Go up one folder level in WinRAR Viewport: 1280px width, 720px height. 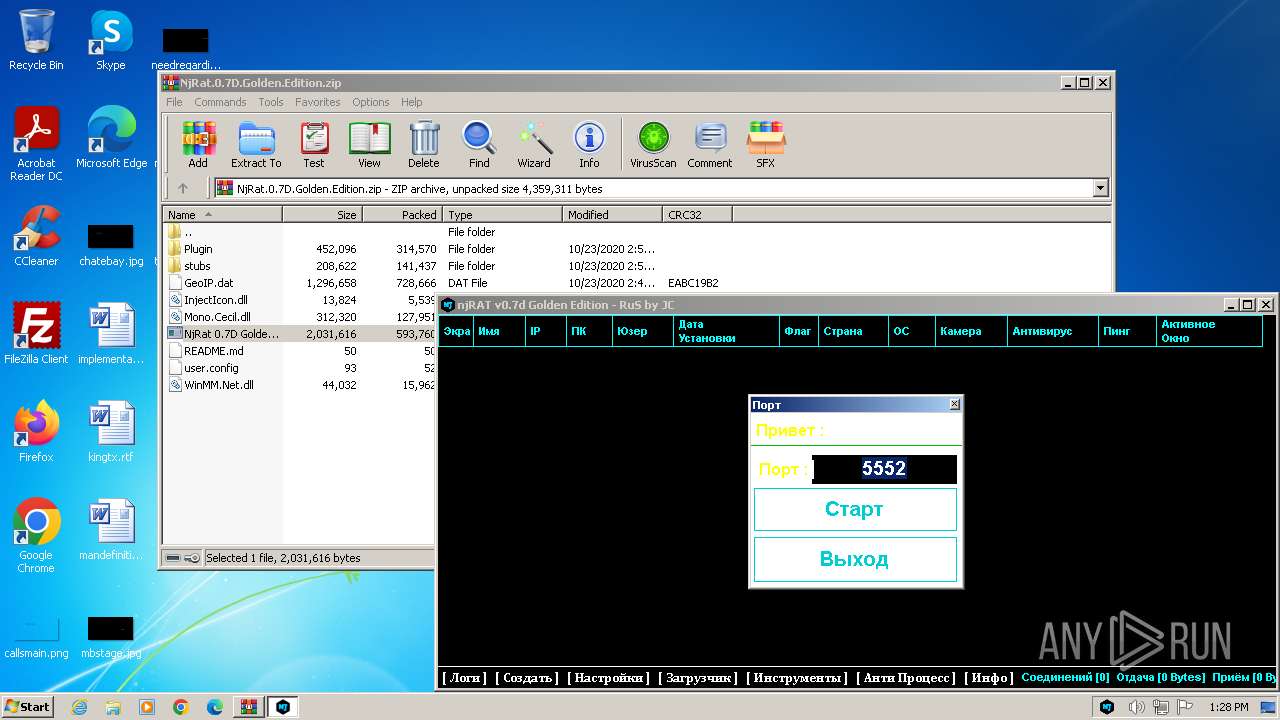click(182, 188)
